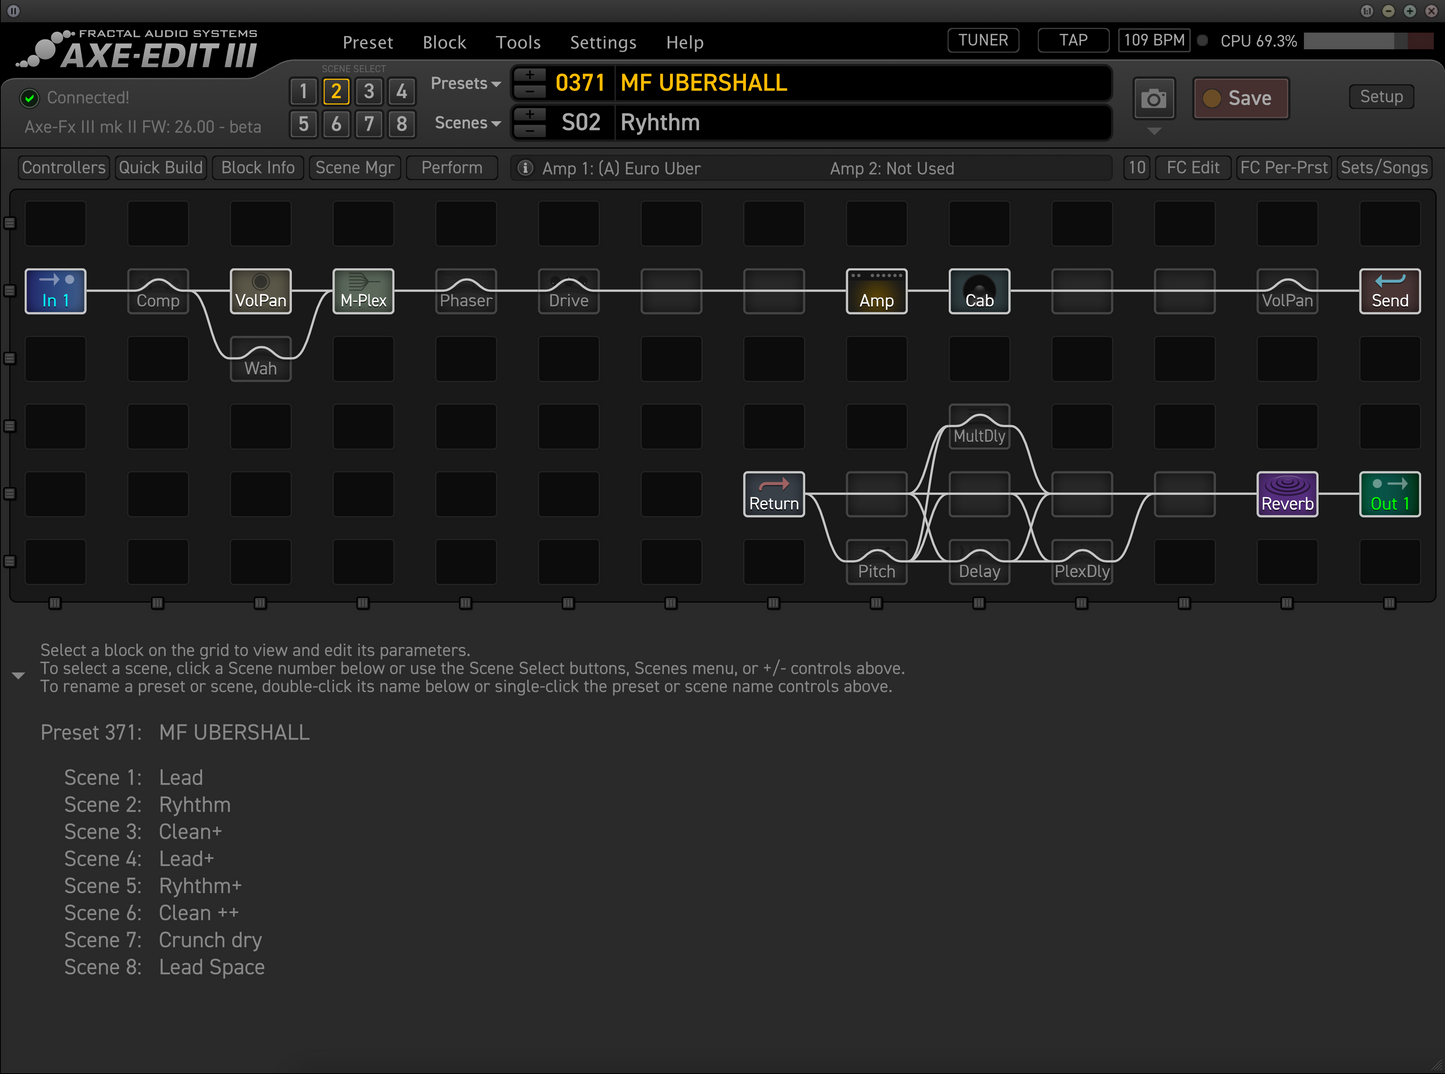Click the Return block icon
The image size is (1445, 1074).
click(x=773, y=493)
